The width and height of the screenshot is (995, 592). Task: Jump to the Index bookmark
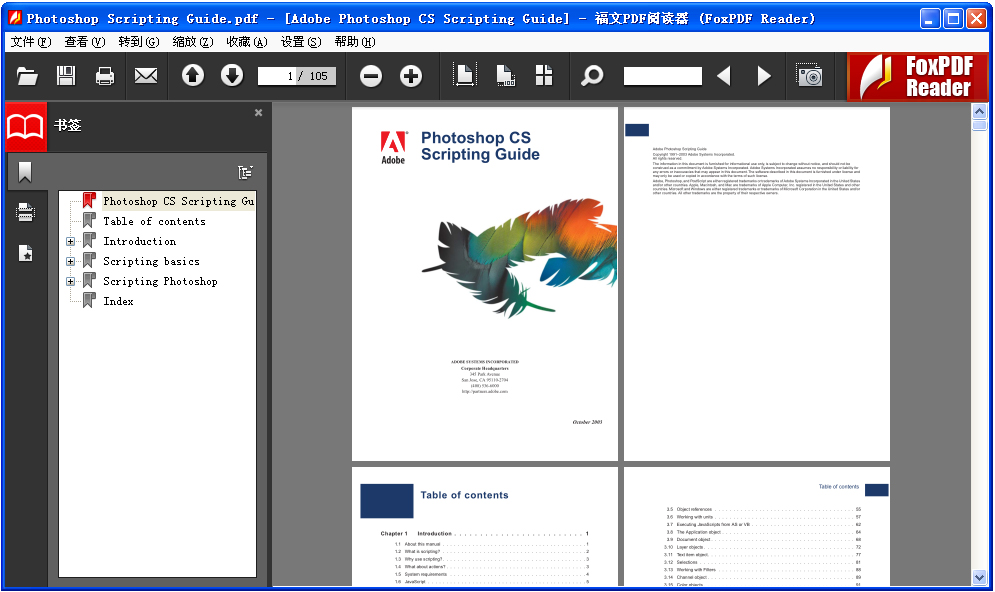click(x=118, y=301)
